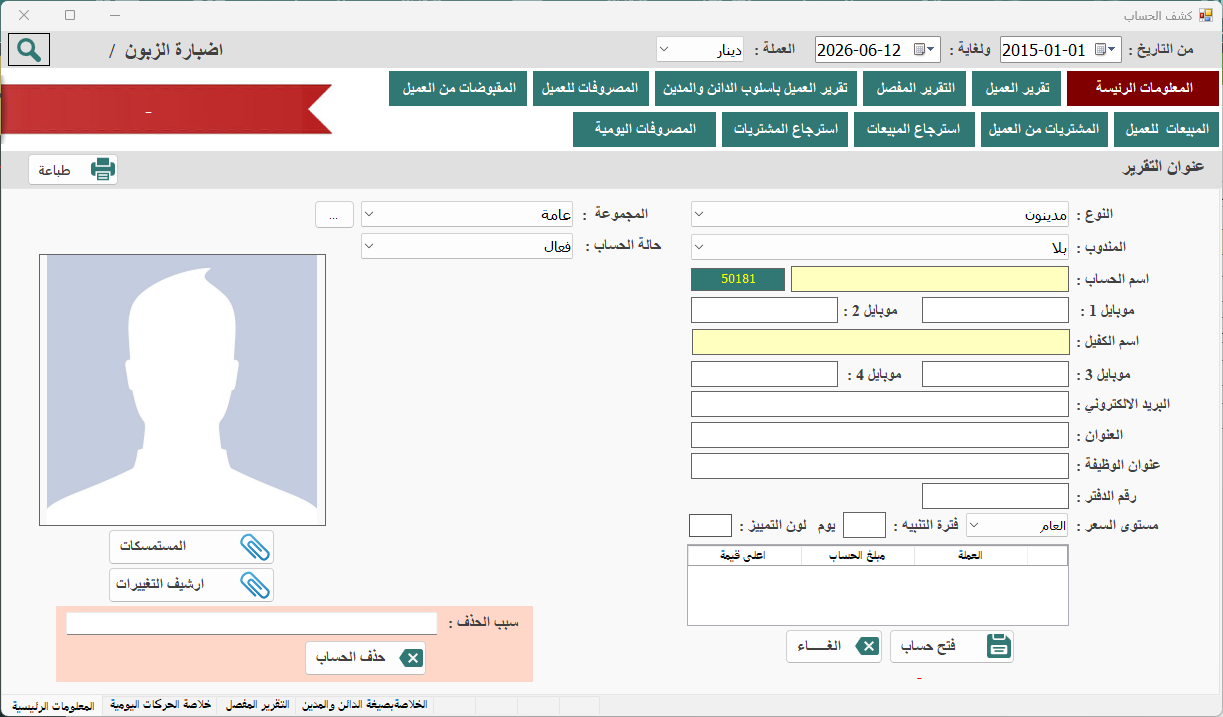This screenshot has height=717, width=1223.
Task: Expand the المجموعة dropdown
Action: (369, 214)
